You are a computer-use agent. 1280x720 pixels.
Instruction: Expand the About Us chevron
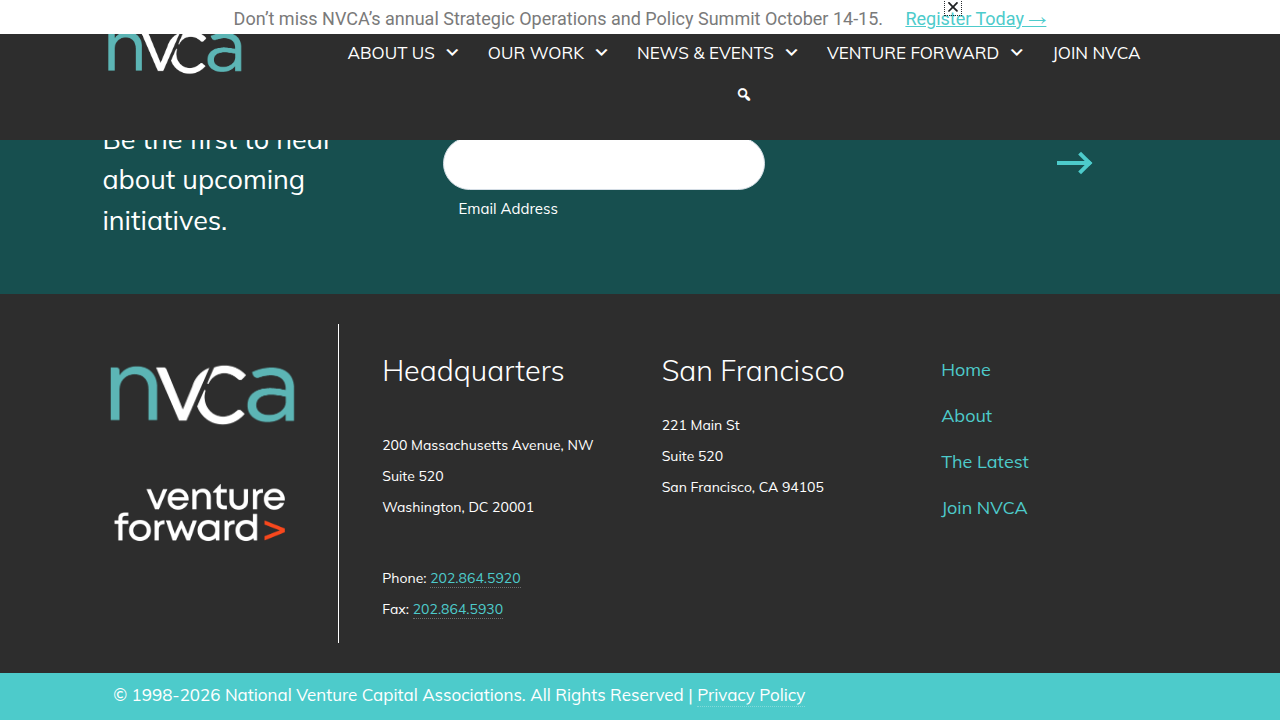point(452,53)
